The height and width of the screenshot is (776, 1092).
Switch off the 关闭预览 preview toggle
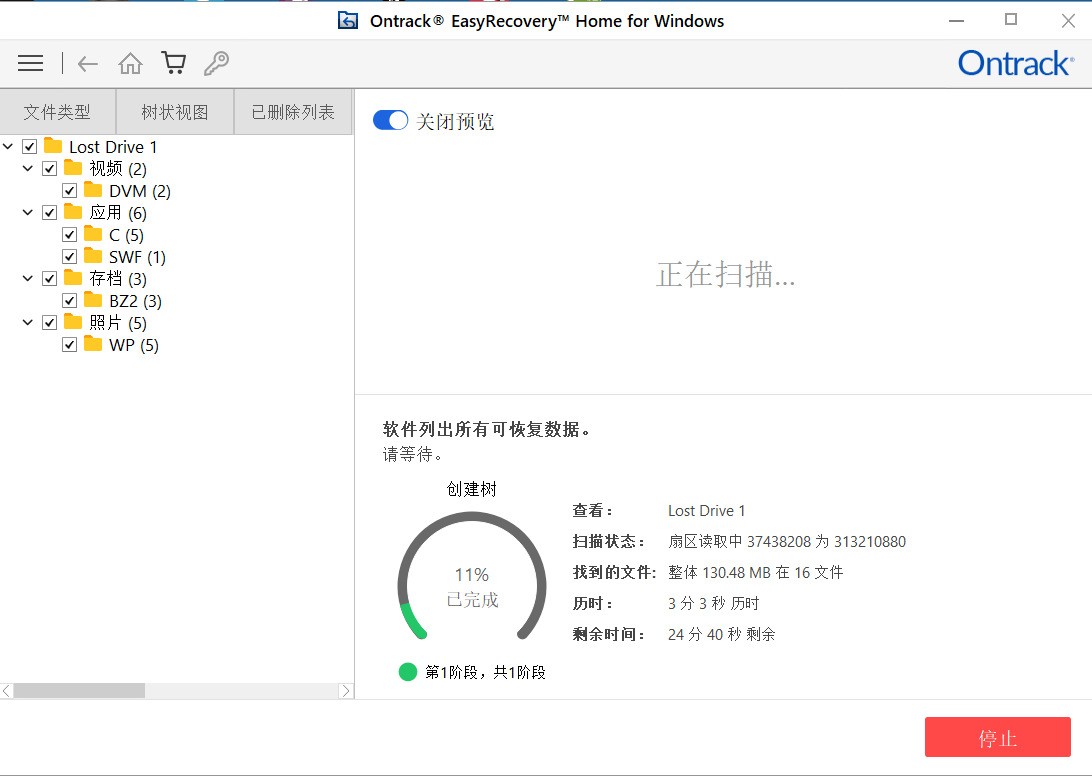click(x=390, y=119)
